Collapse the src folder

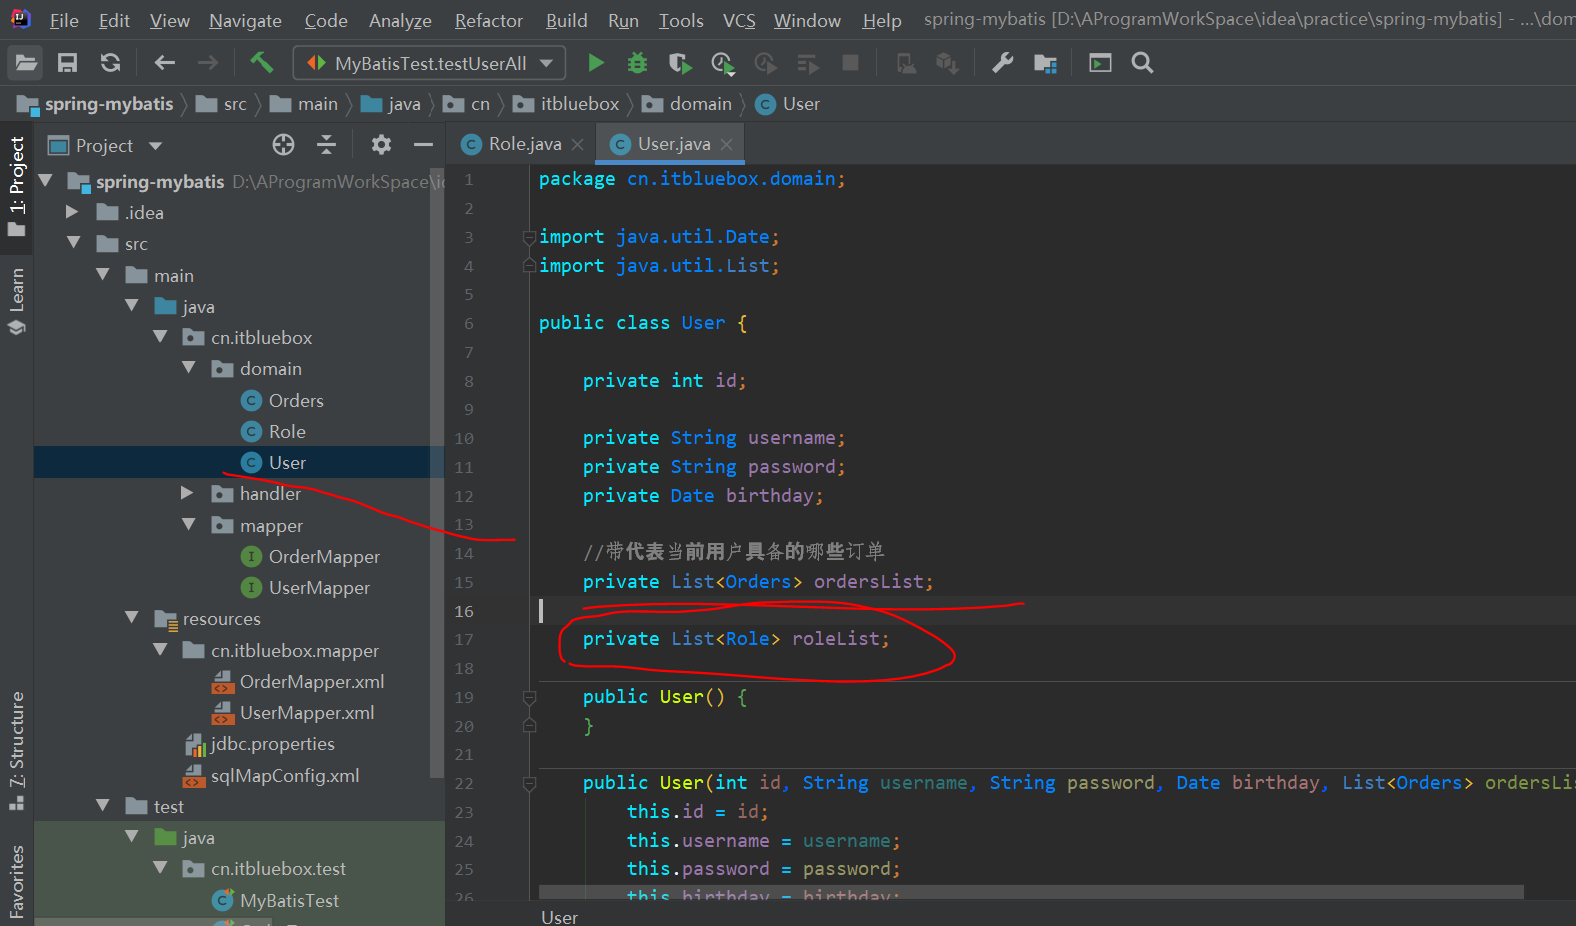click(73, 243)
